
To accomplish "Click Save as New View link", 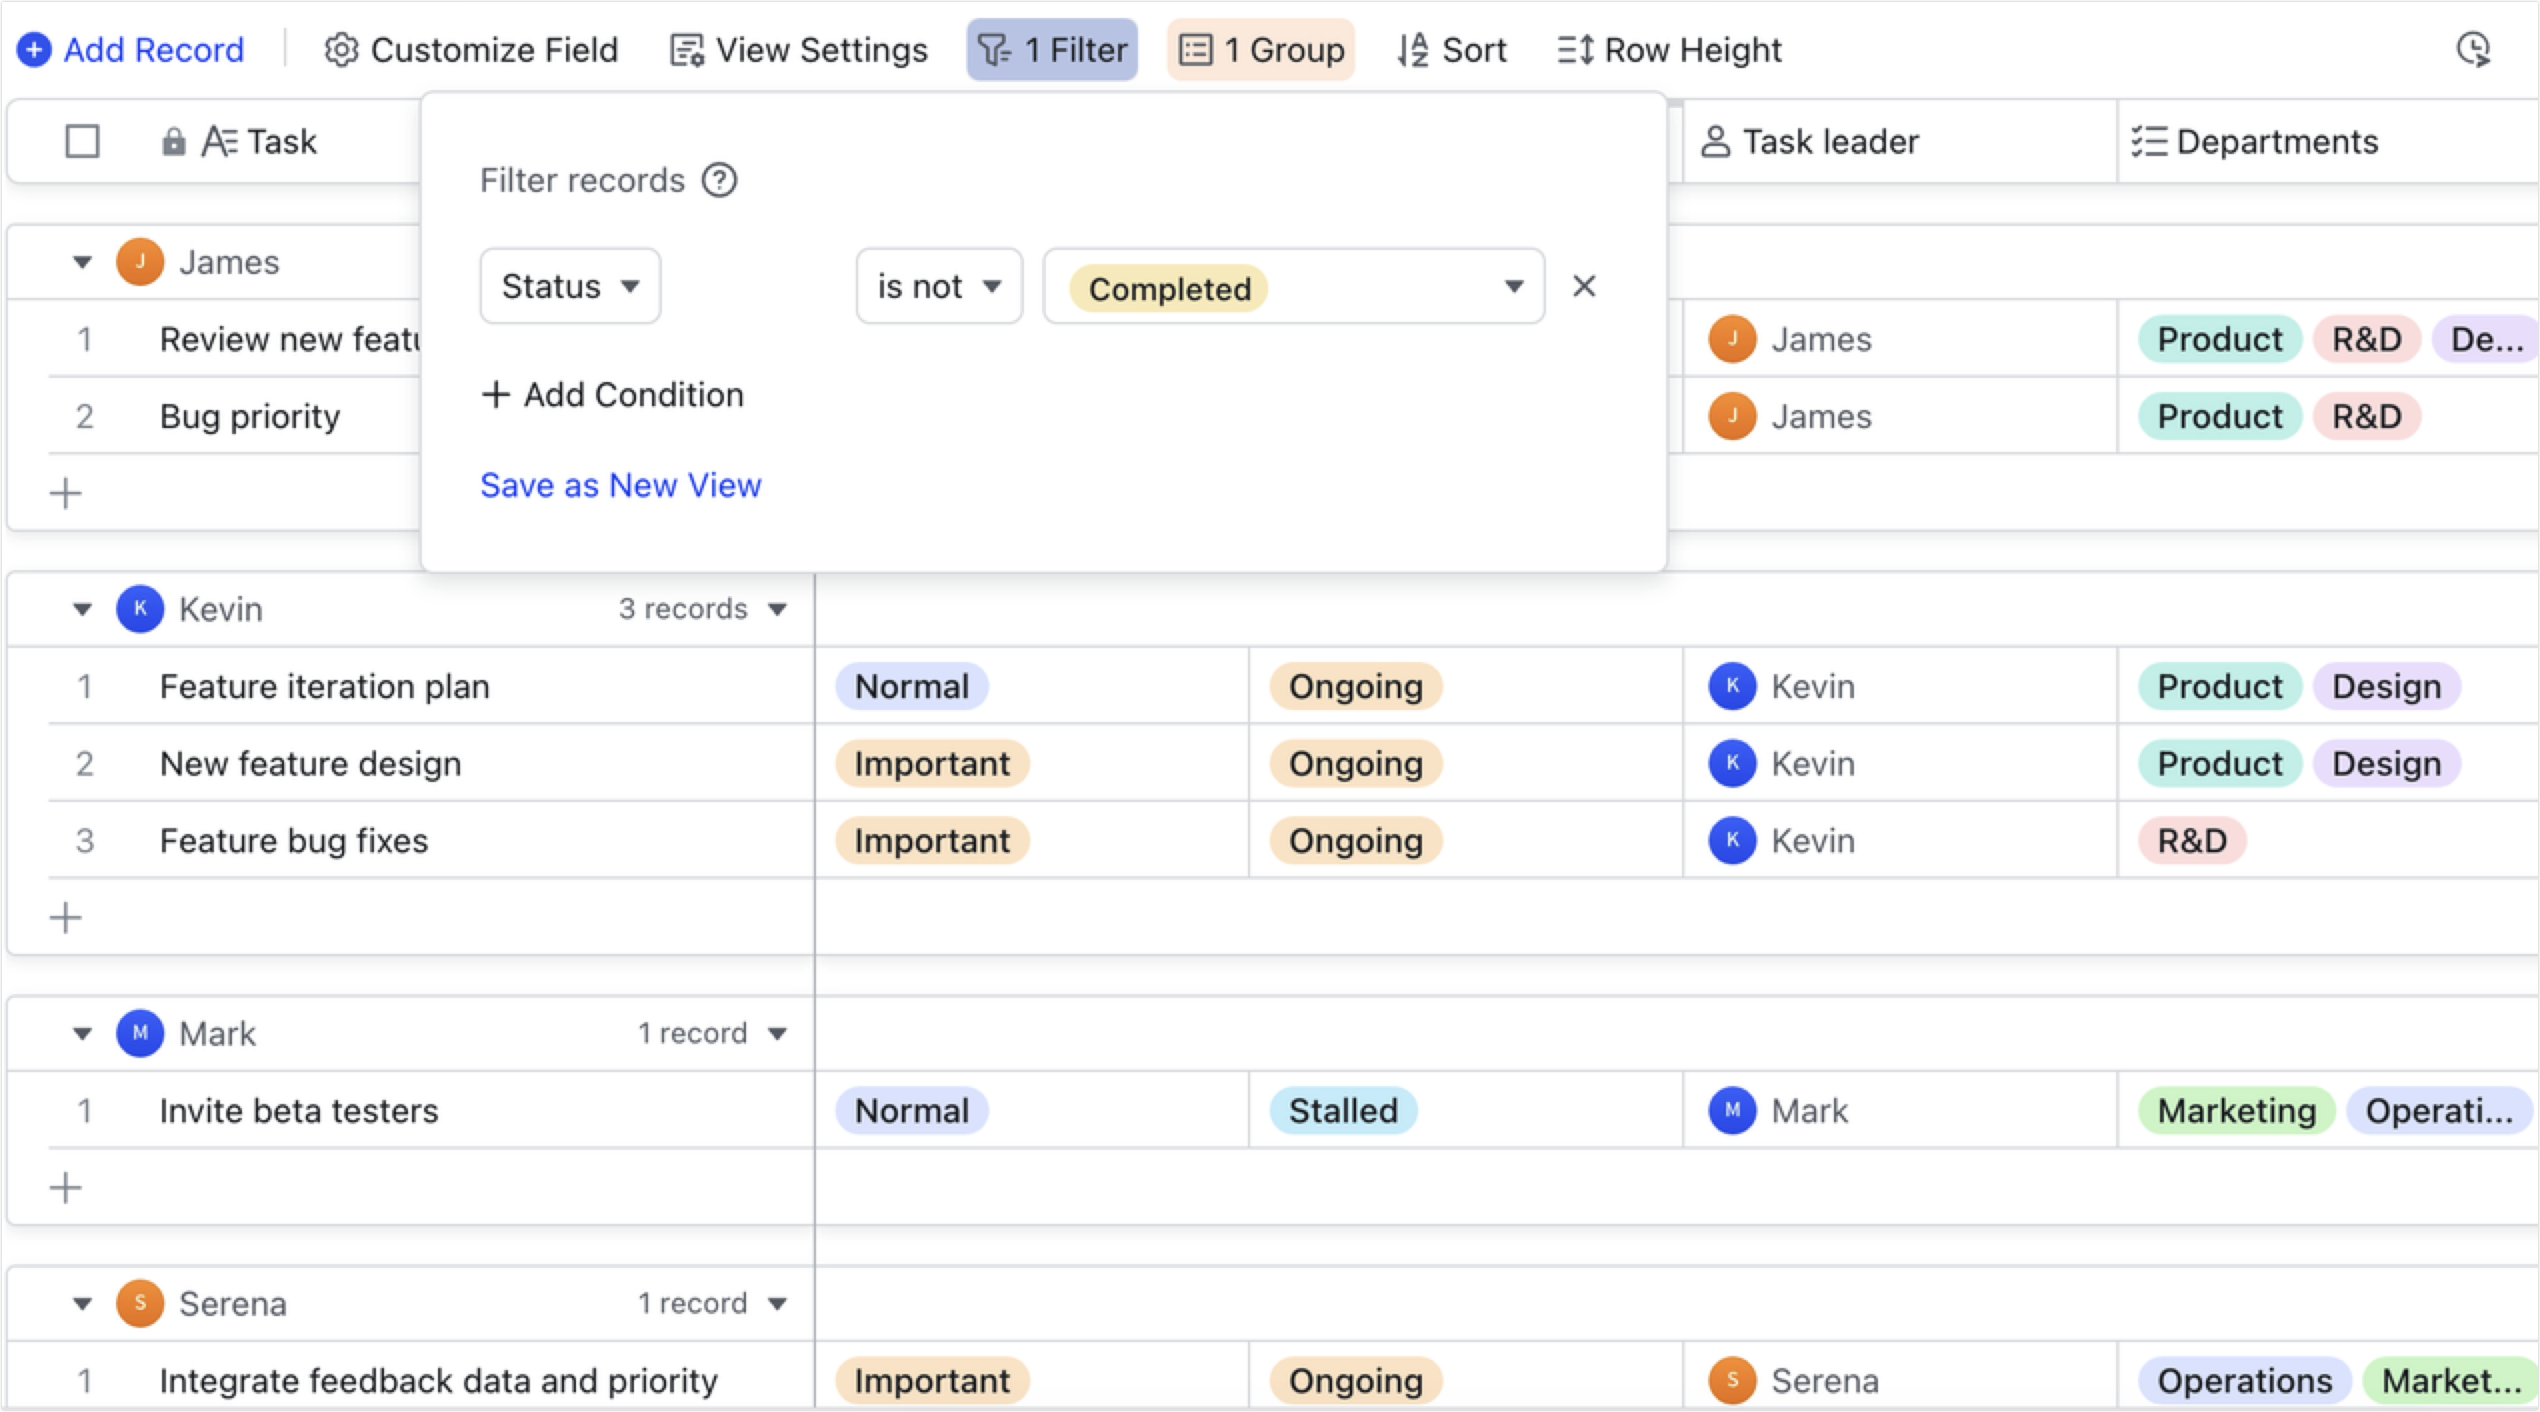I will pyautogui.click(x=621, y=485).
